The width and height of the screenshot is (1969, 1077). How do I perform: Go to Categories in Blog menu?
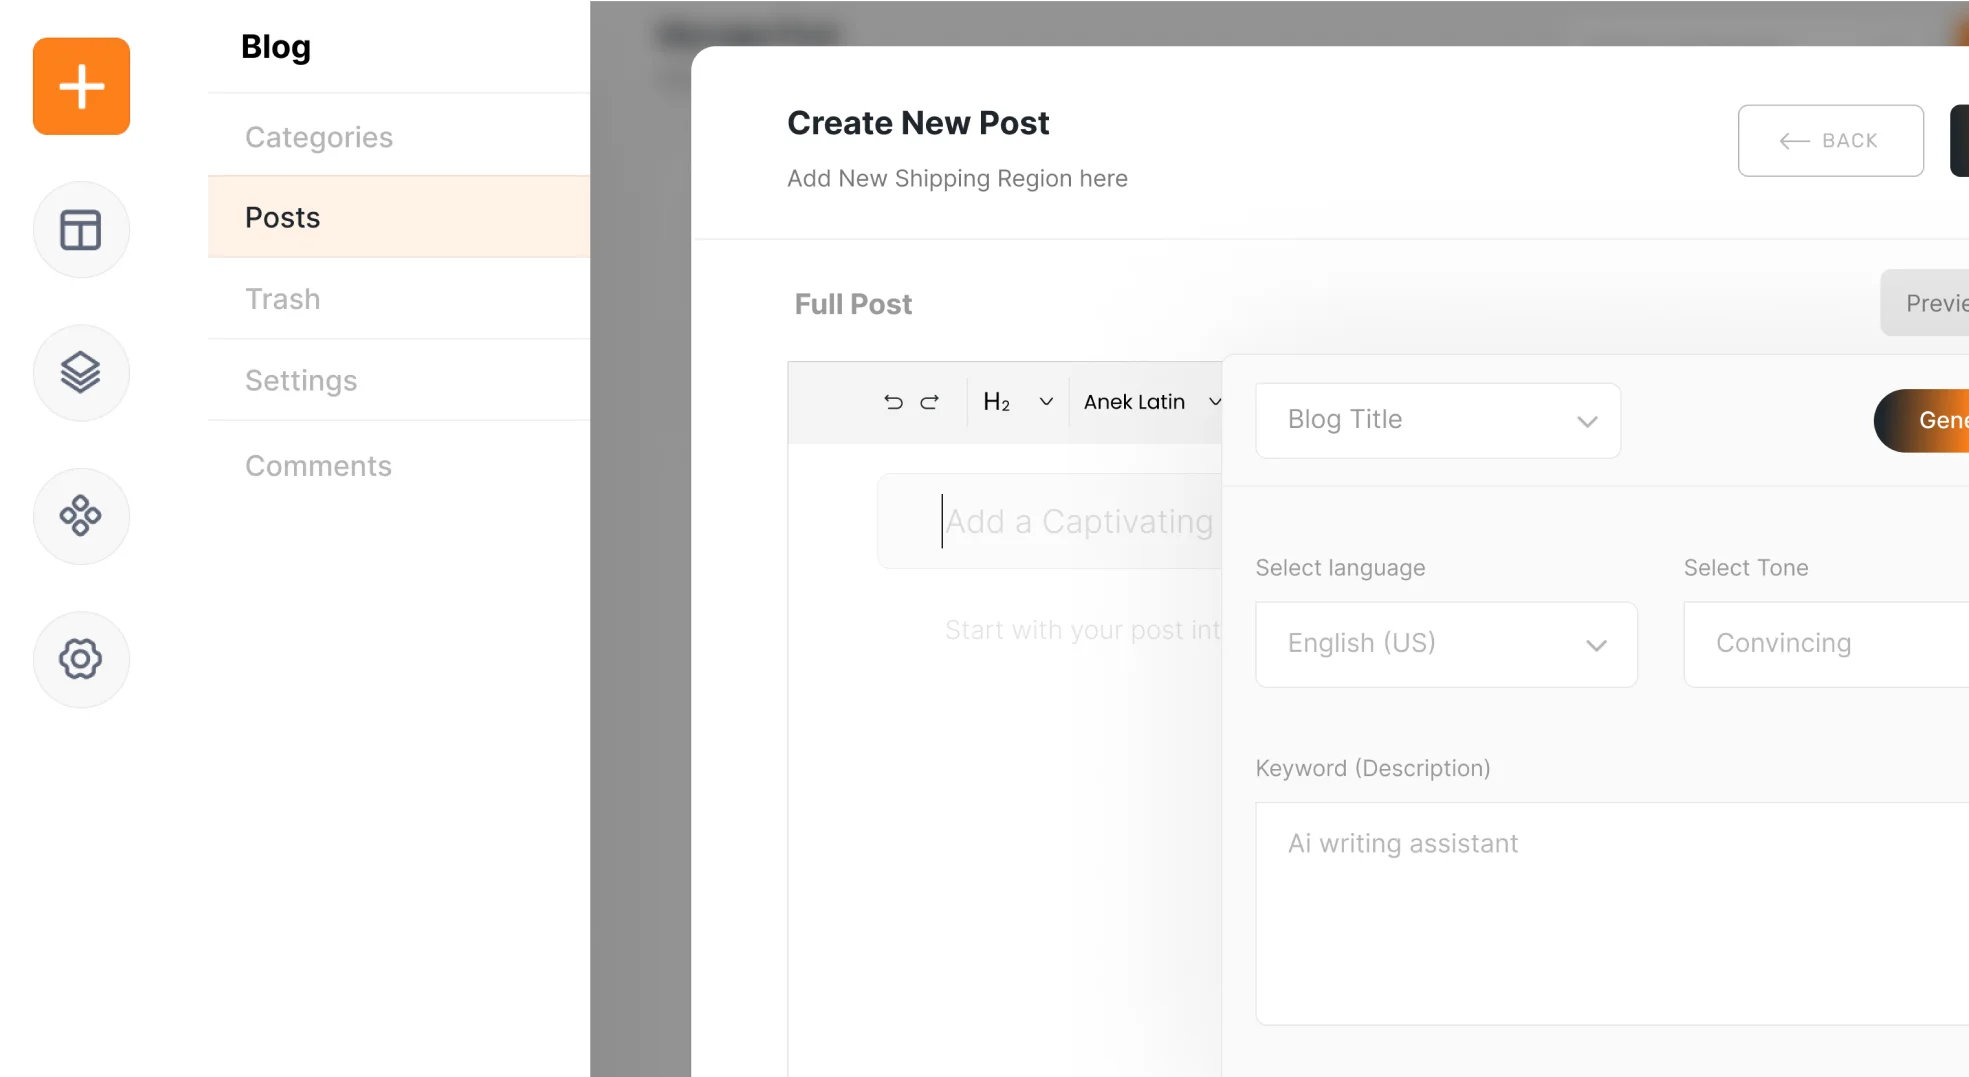pyautogui.click(x=319, y=137)
